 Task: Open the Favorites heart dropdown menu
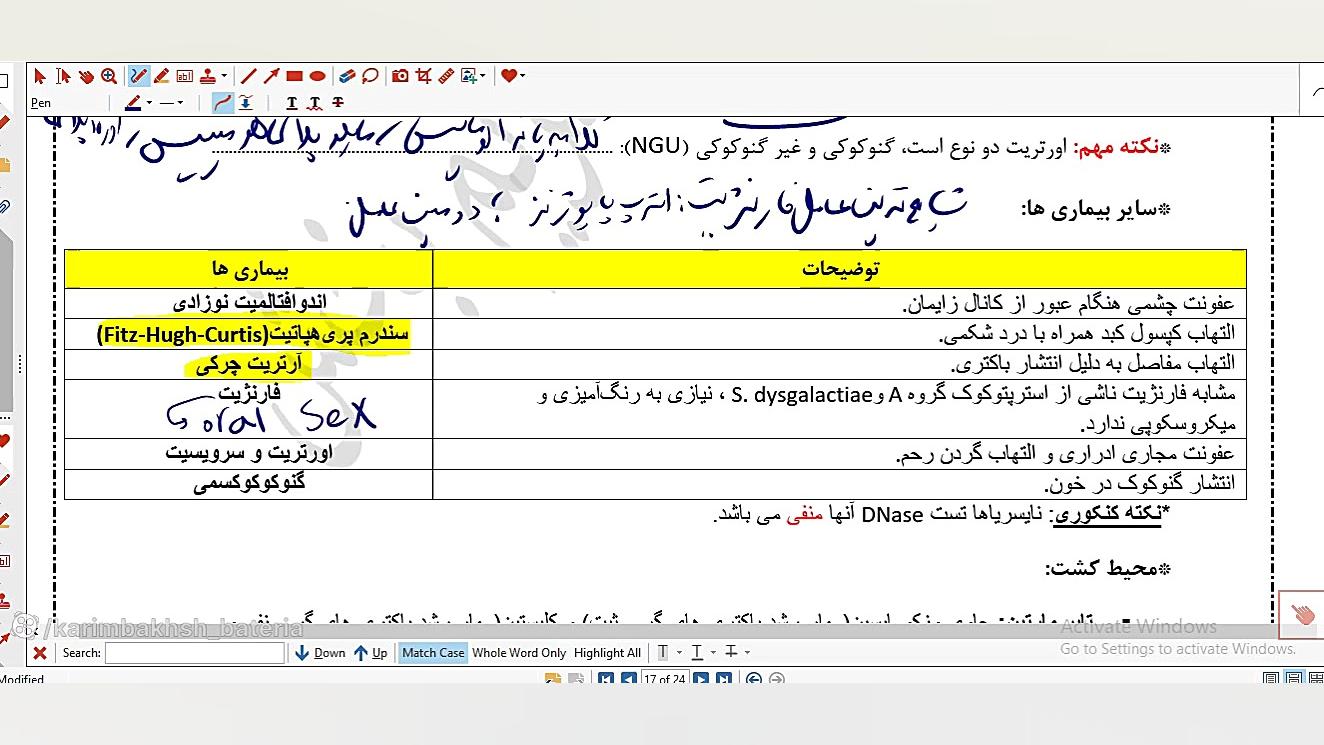click(x=525, y=77)
